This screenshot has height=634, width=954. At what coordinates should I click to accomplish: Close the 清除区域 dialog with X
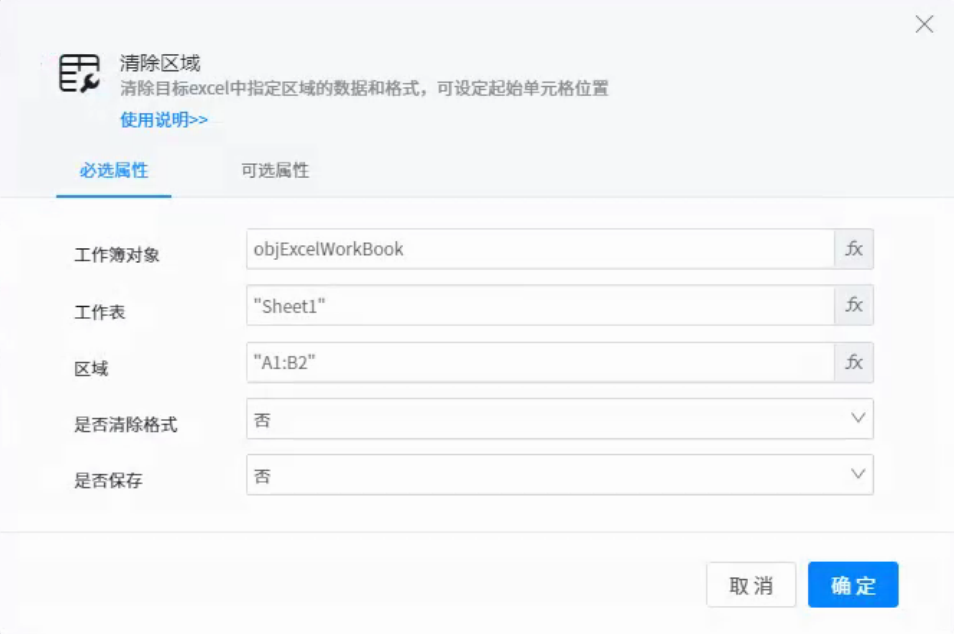coord(924,25)
